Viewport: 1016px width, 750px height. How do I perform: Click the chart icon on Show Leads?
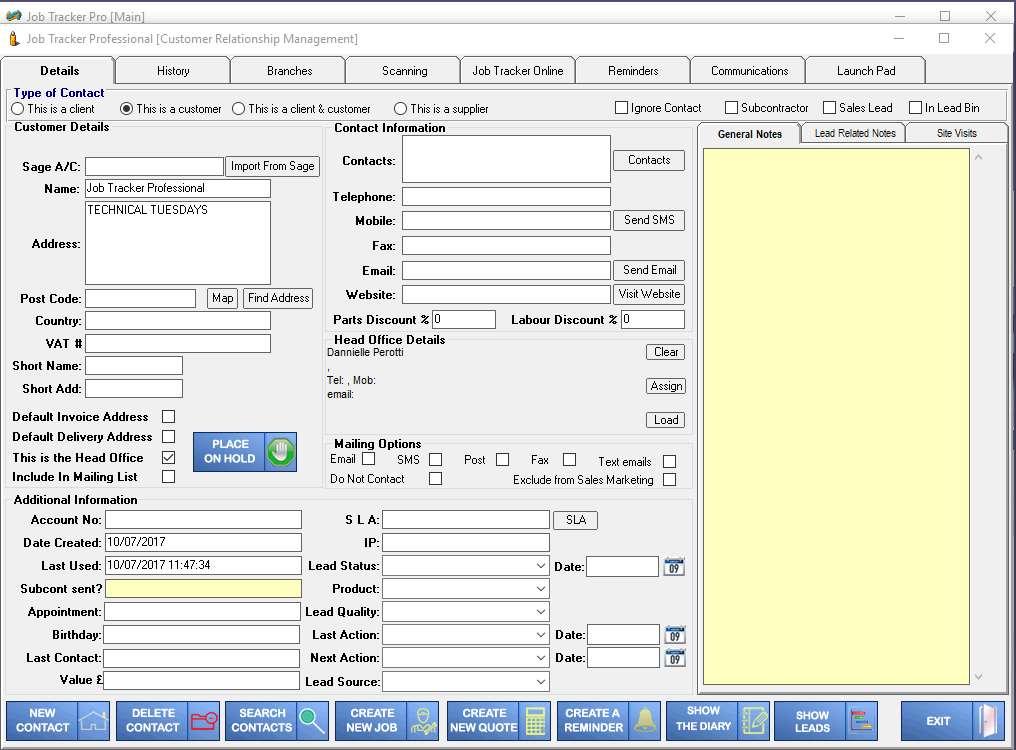coord(862,720)
